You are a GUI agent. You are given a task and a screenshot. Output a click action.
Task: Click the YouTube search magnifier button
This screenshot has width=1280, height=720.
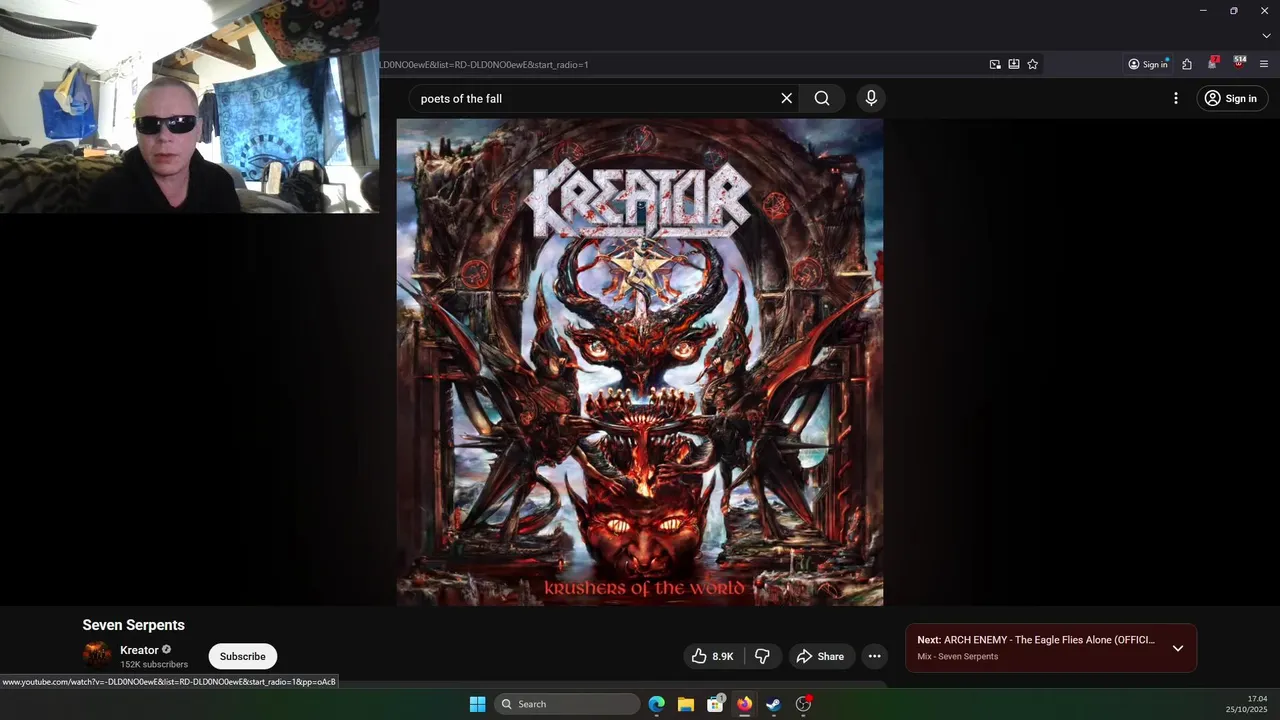click(x=822, y=98)
